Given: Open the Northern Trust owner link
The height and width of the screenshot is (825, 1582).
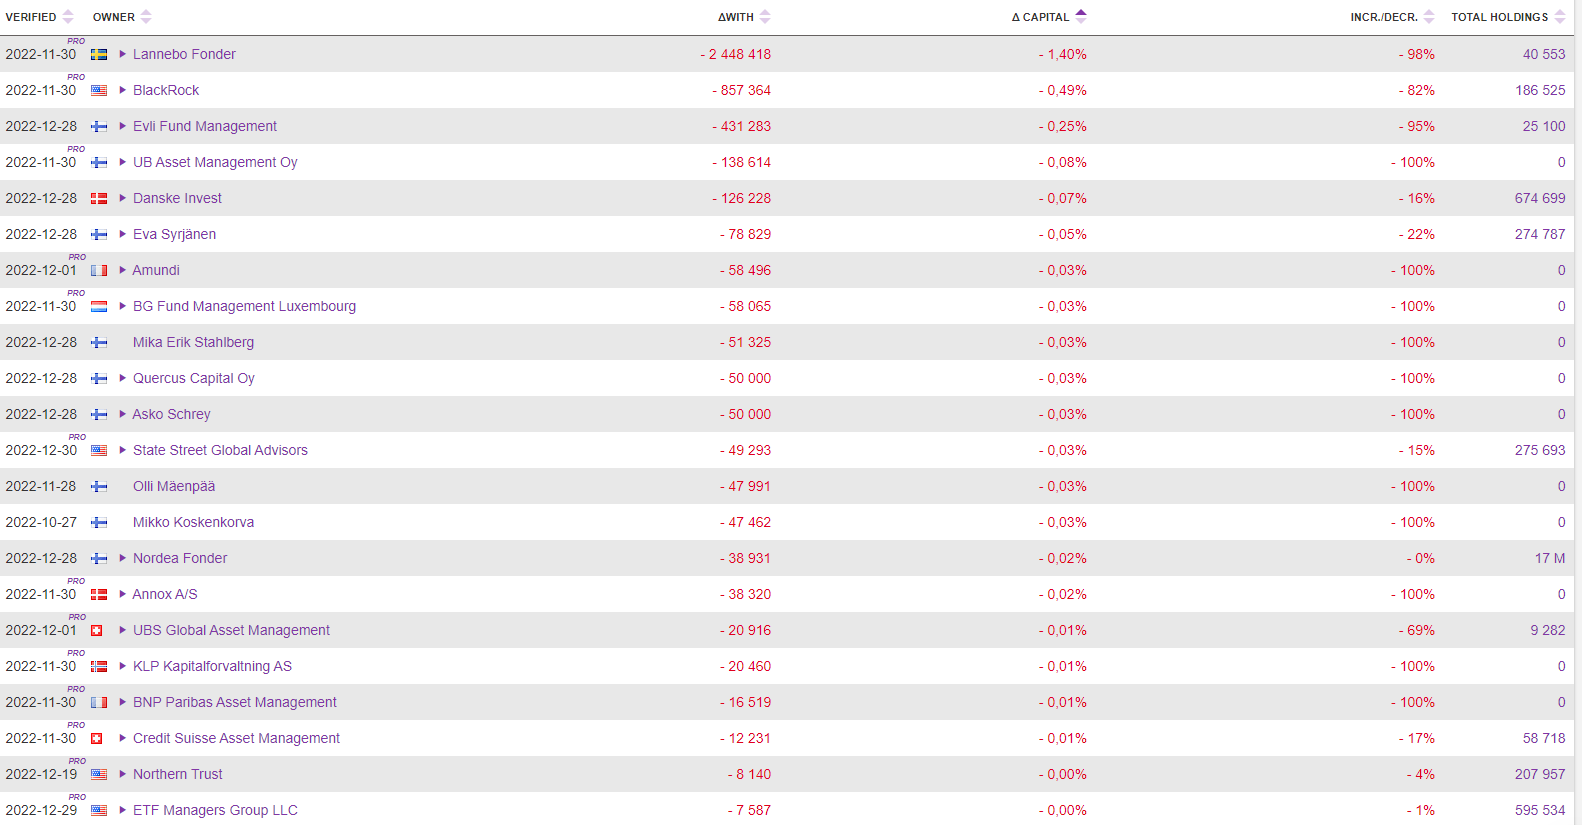Looking at the screenshot, I should [178, 774].
